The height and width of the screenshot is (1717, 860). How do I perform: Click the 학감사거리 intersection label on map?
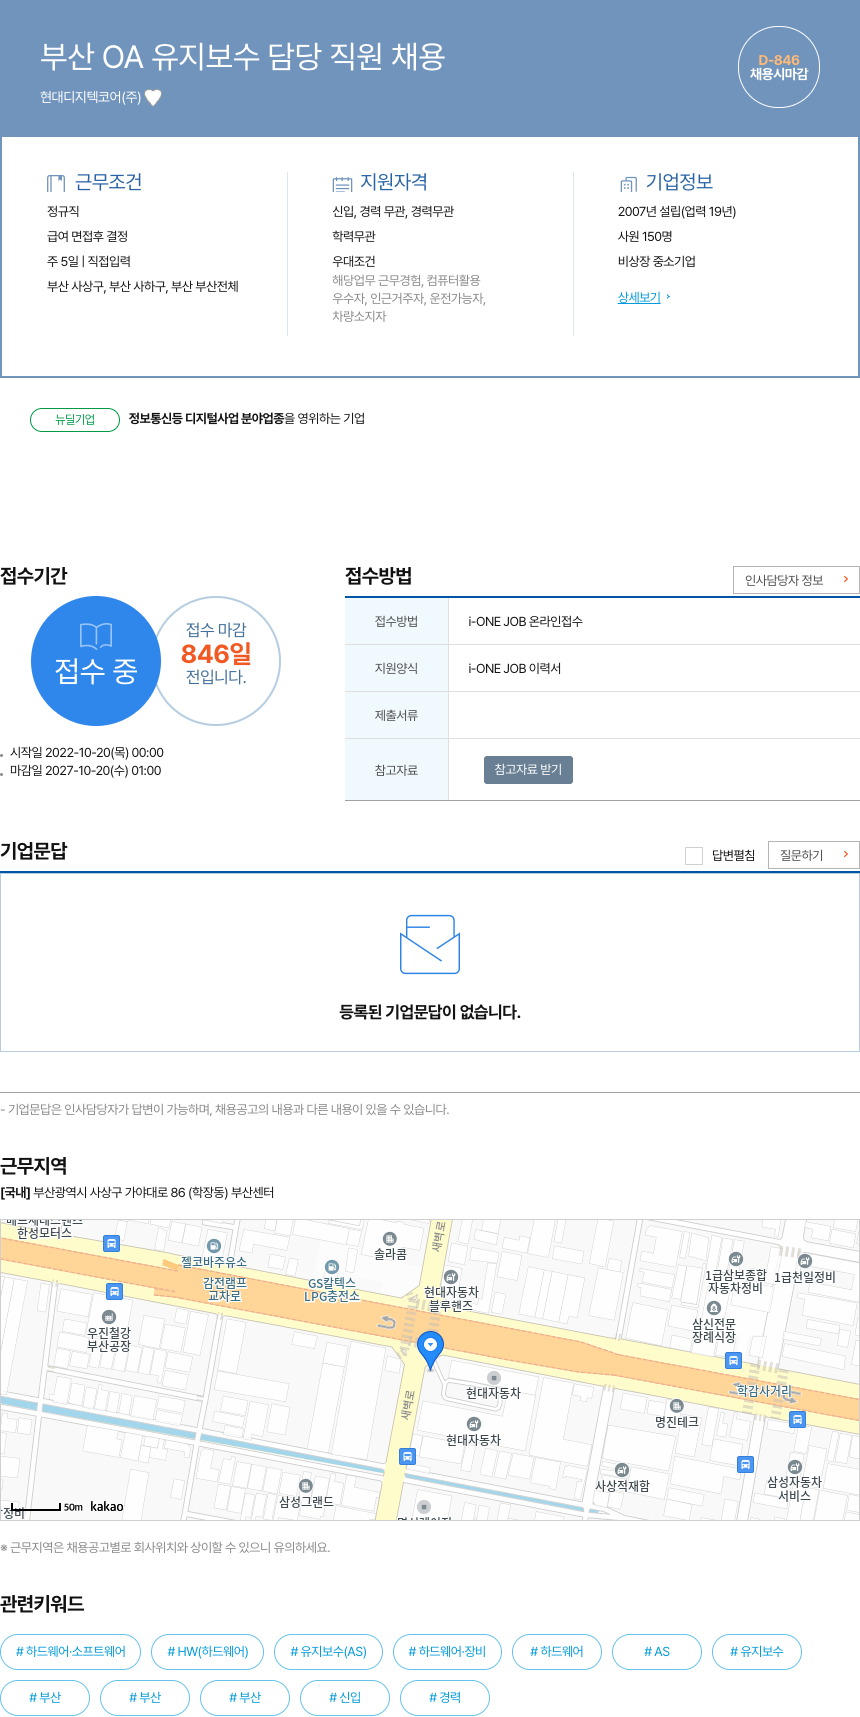tap(763, 1391)
